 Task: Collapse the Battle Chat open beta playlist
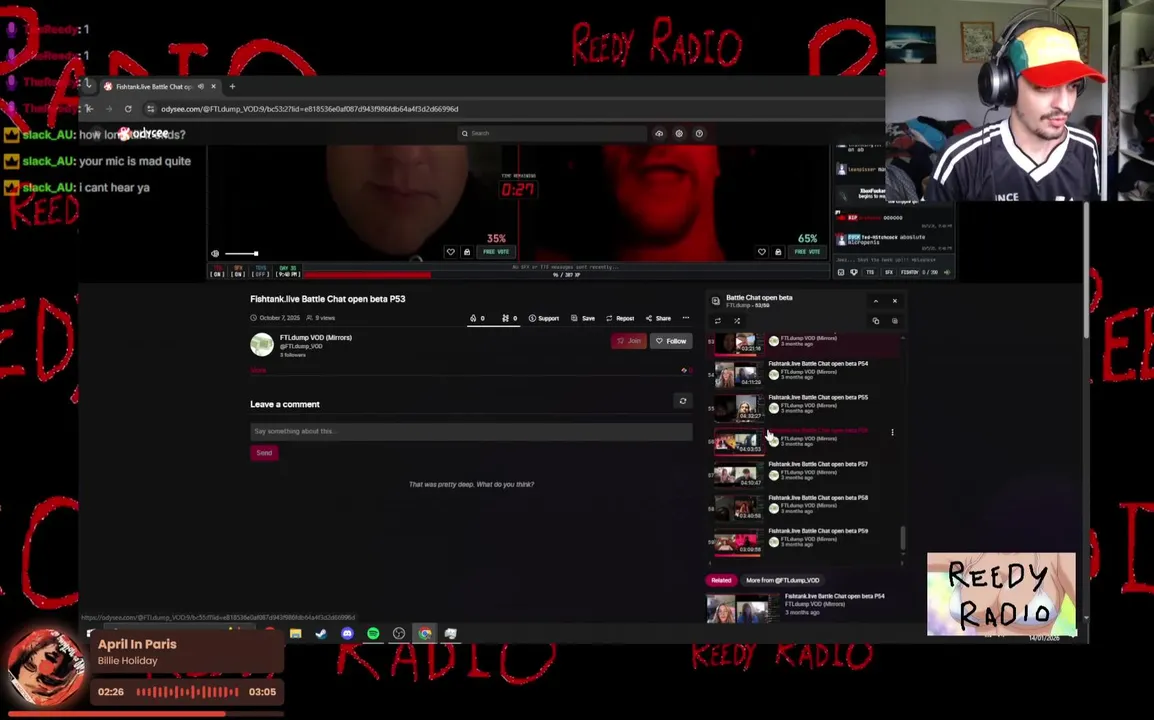pos(876,301)
